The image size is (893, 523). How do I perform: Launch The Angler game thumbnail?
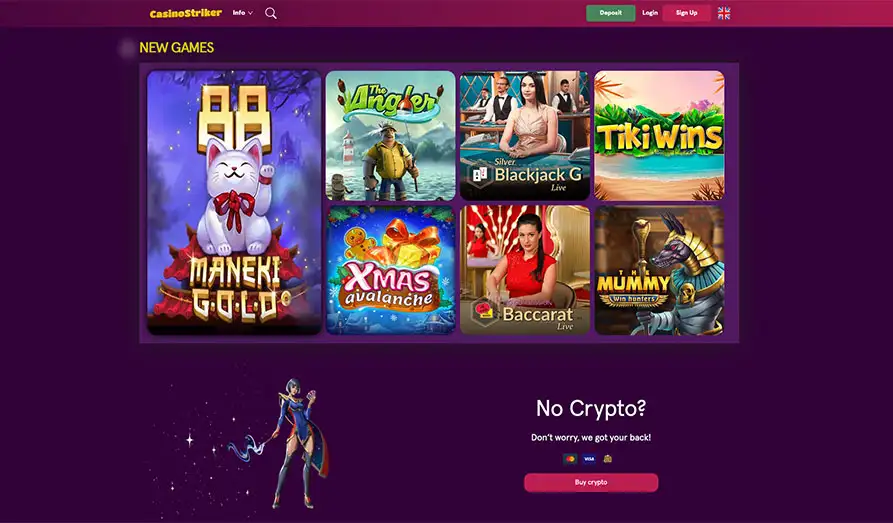click(x=391, y=136)
